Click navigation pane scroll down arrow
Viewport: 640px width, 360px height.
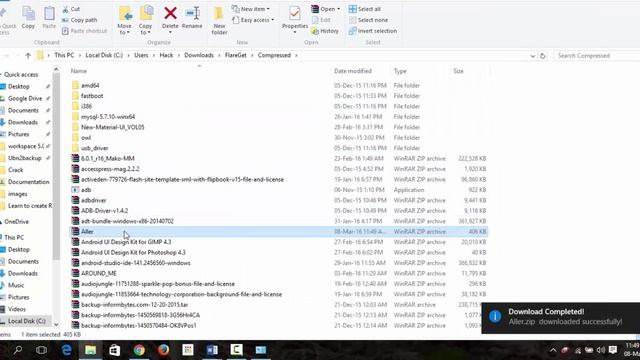pyautogui.click(x=56, y=325)
